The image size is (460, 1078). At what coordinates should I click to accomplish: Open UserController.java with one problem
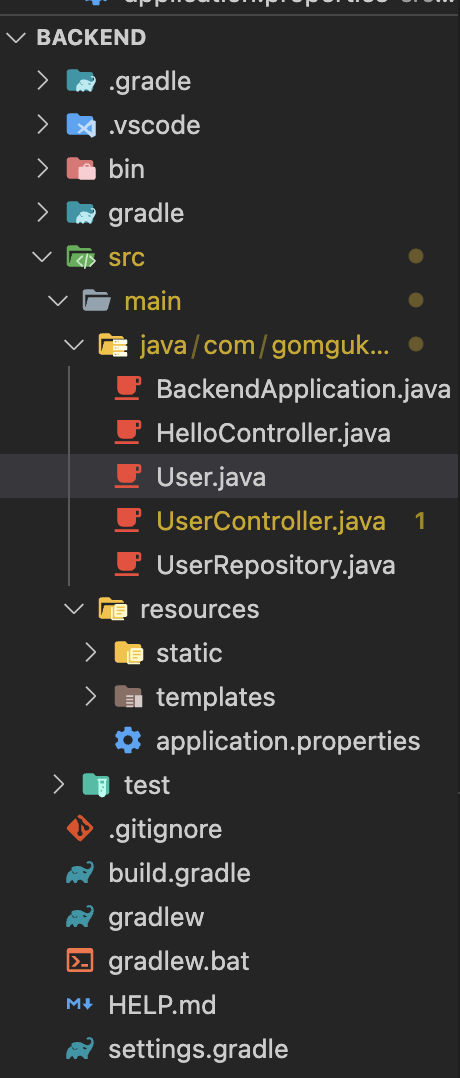271,521
